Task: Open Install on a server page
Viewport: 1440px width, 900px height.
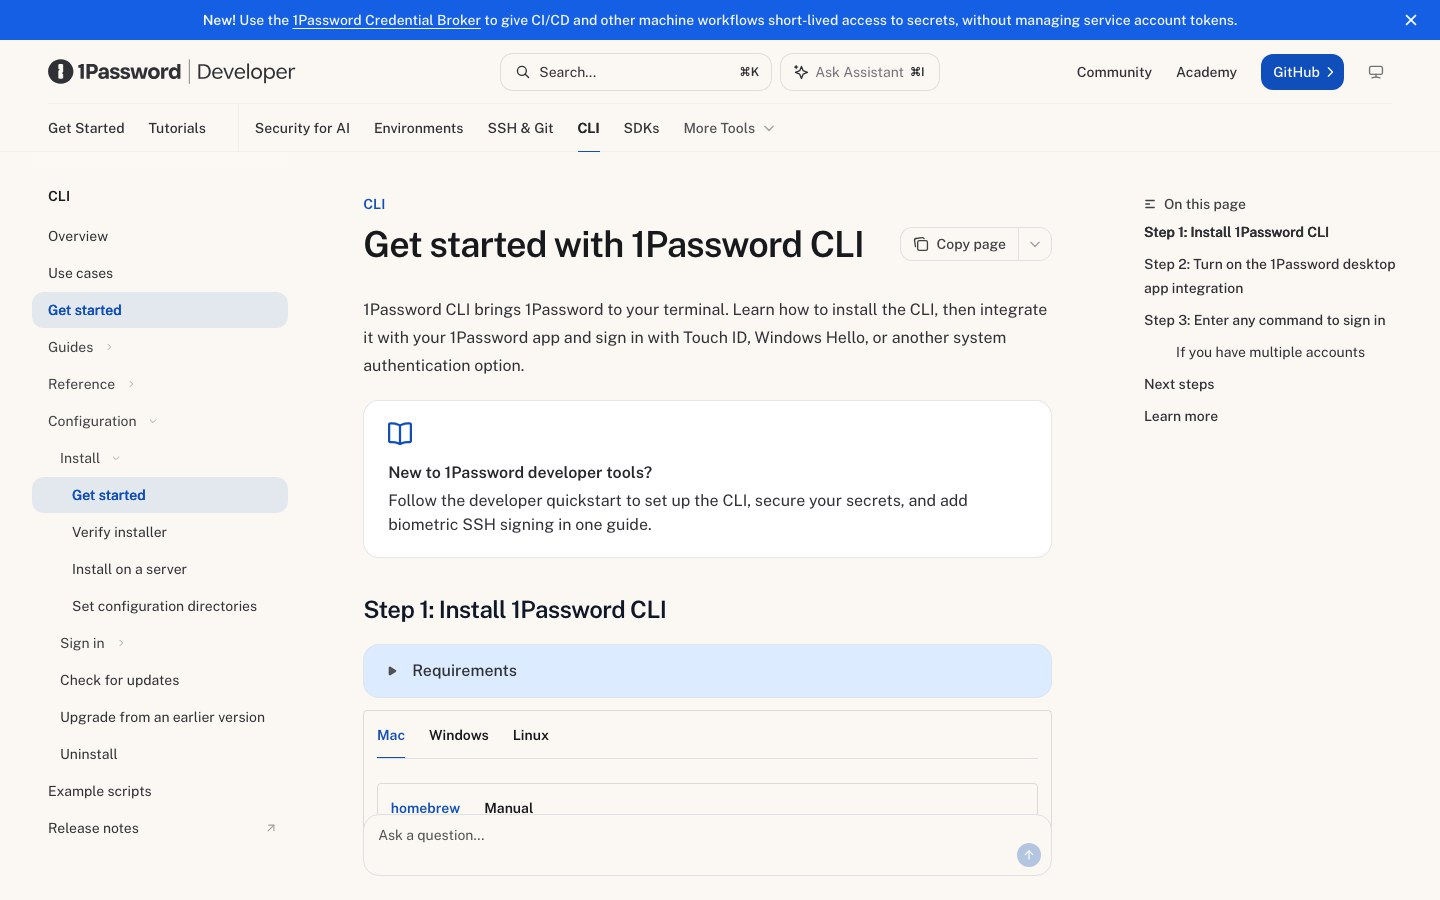Action: click(129, 569)
